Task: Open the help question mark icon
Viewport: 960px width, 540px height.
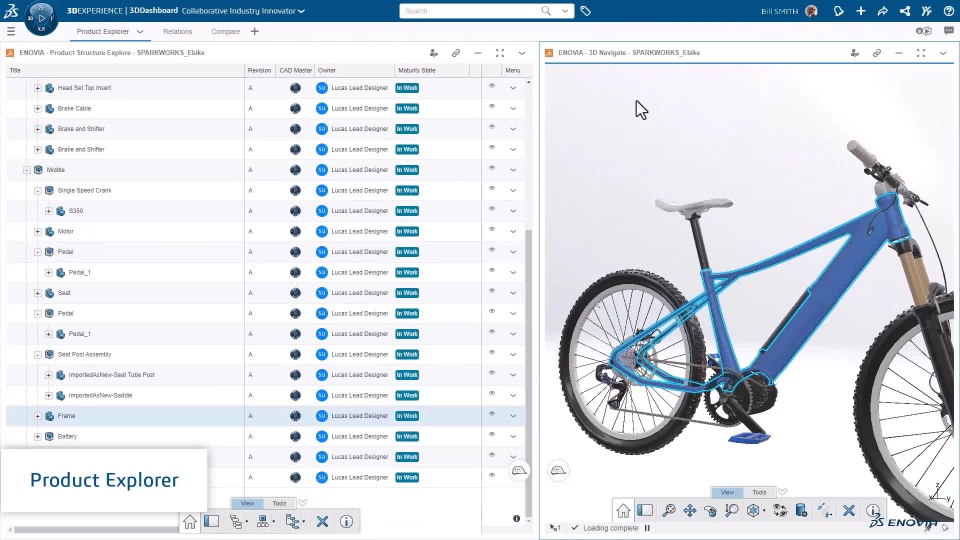Action: tap(948, 10)
